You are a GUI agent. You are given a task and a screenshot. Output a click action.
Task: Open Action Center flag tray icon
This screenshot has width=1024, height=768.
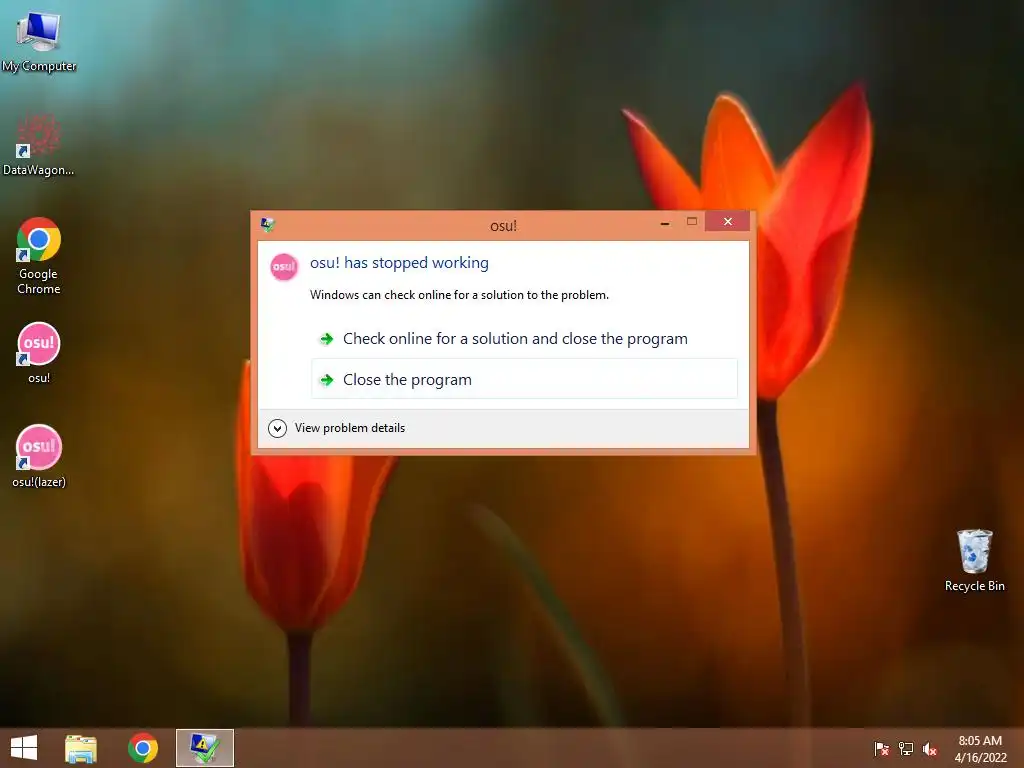tap(881, 748)
